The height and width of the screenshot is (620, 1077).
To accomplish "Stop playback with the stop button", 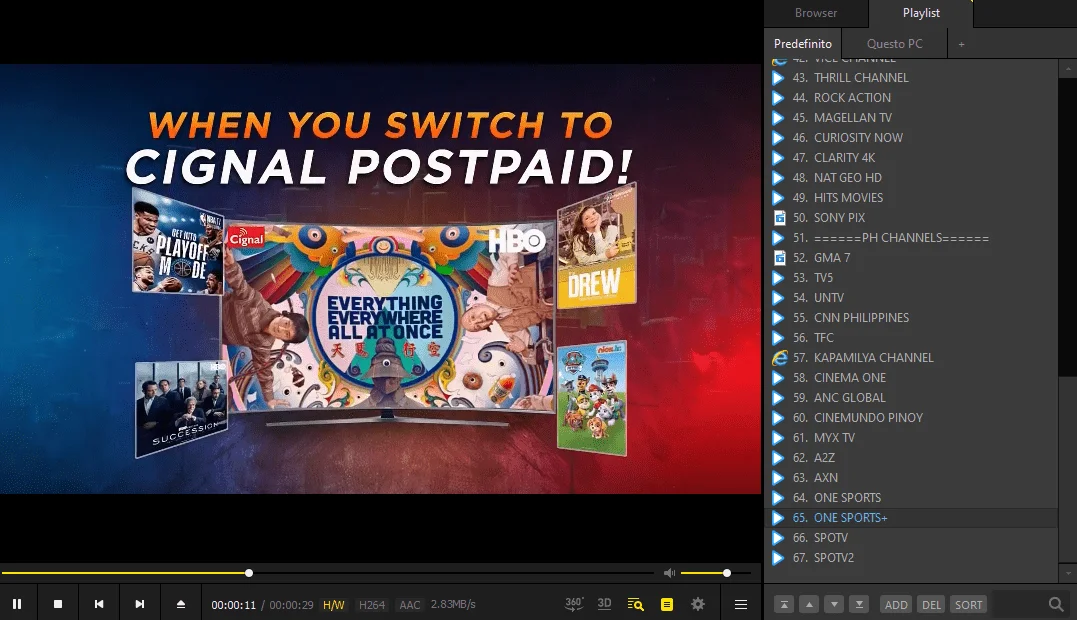I will [x=58, y=604].
